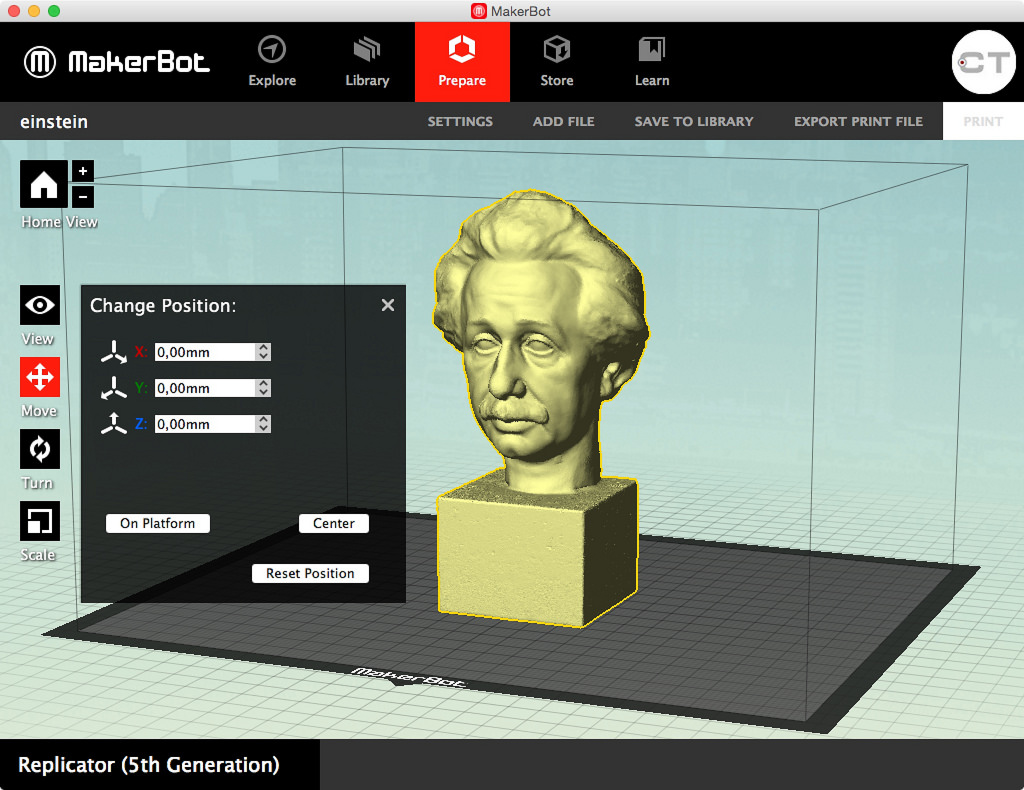Open the Learn tab

pyautogui.click(x=652, y=62)
